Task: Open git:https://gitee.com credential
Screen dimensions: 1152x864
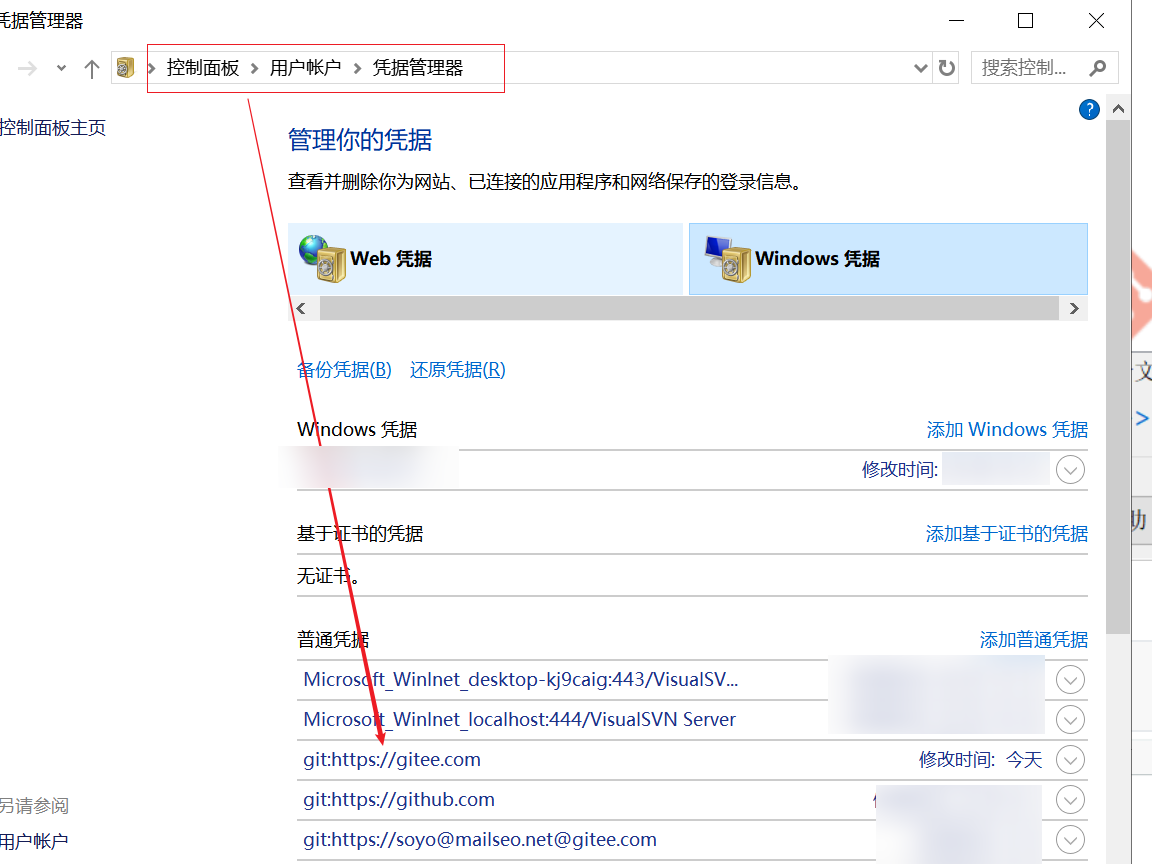Action: point(392,760)
